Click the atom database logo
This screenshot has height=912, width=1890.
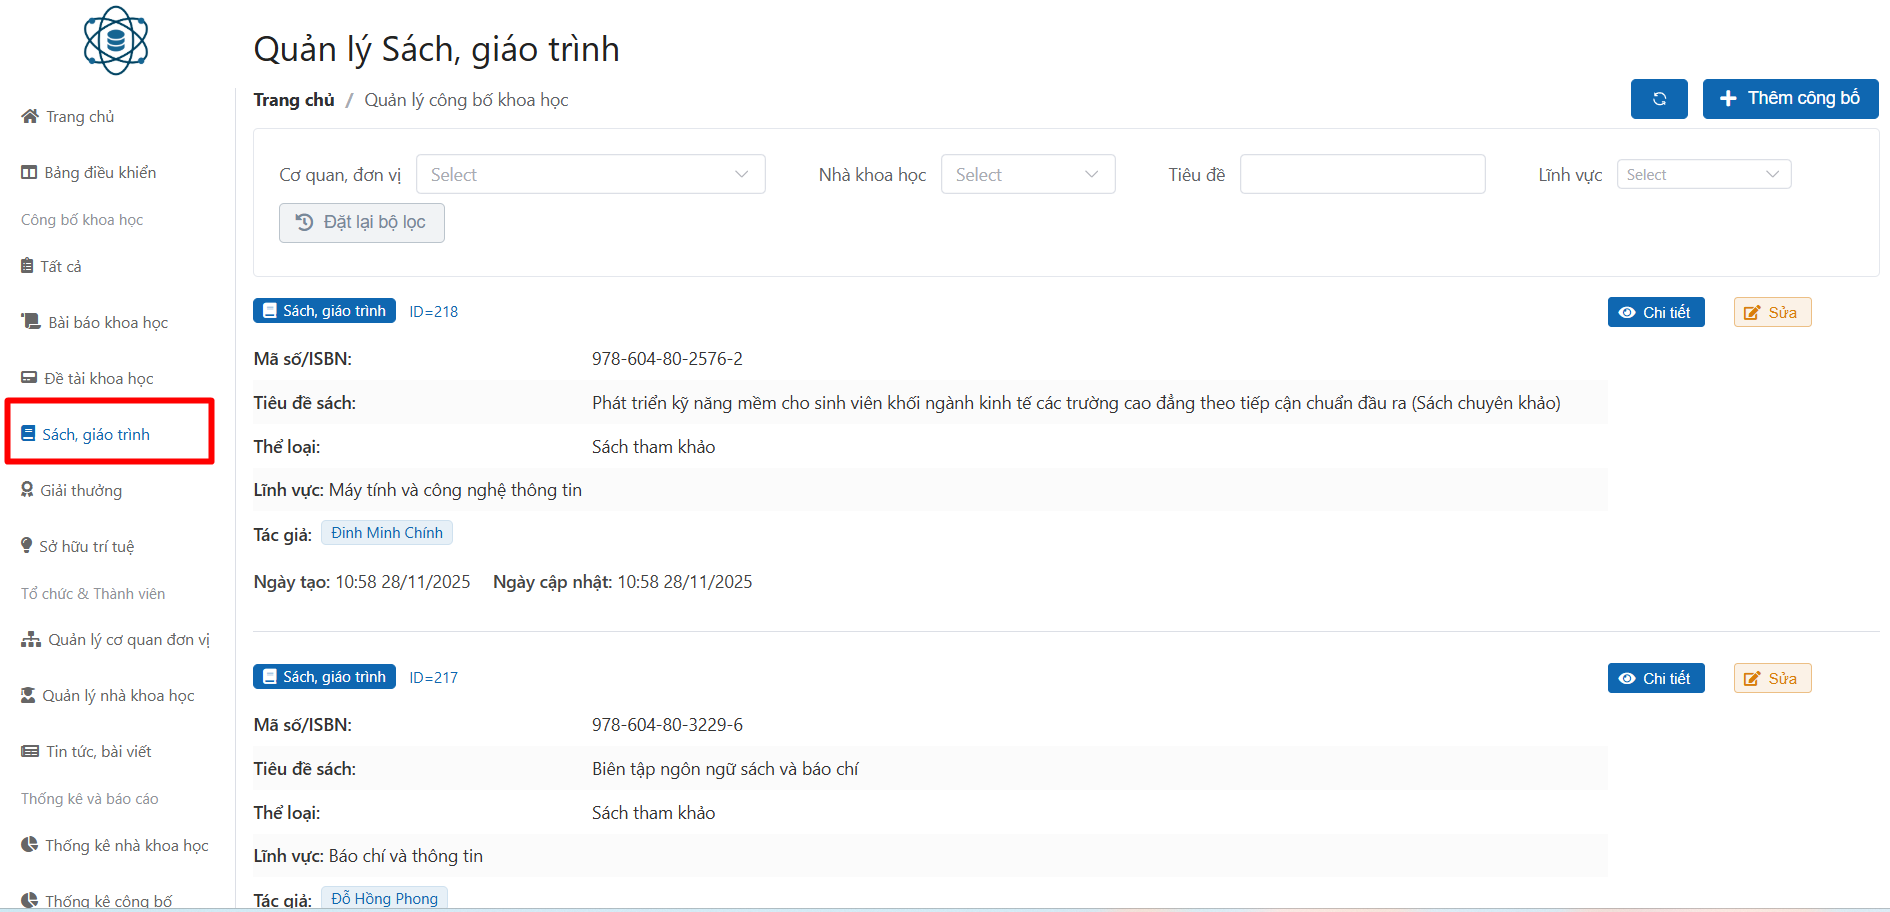coord(116,41)
